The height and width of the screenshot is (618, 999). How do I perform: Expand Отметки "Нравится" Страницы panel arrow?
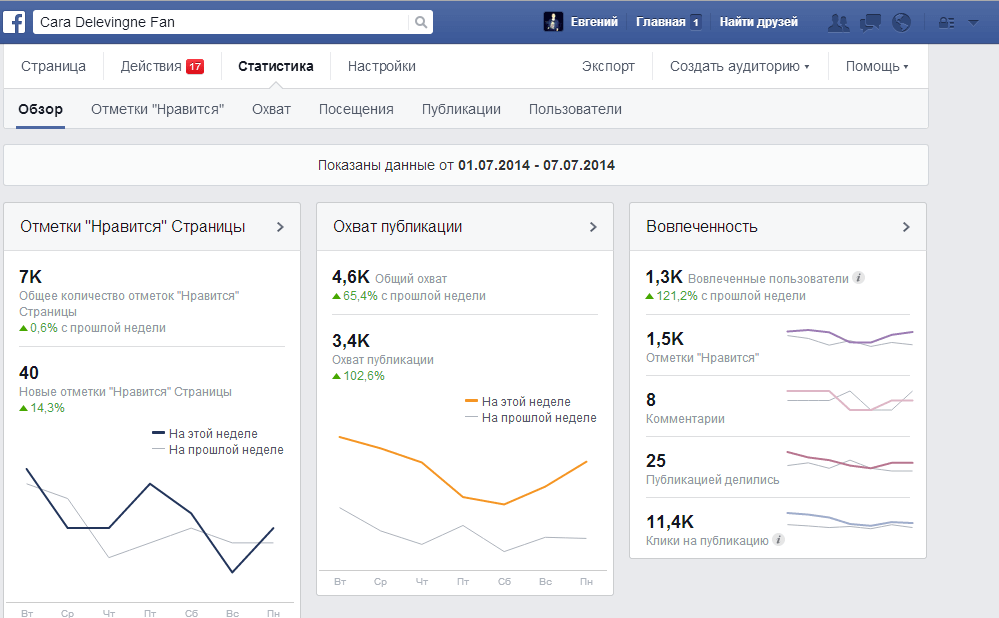coord(281,227)
